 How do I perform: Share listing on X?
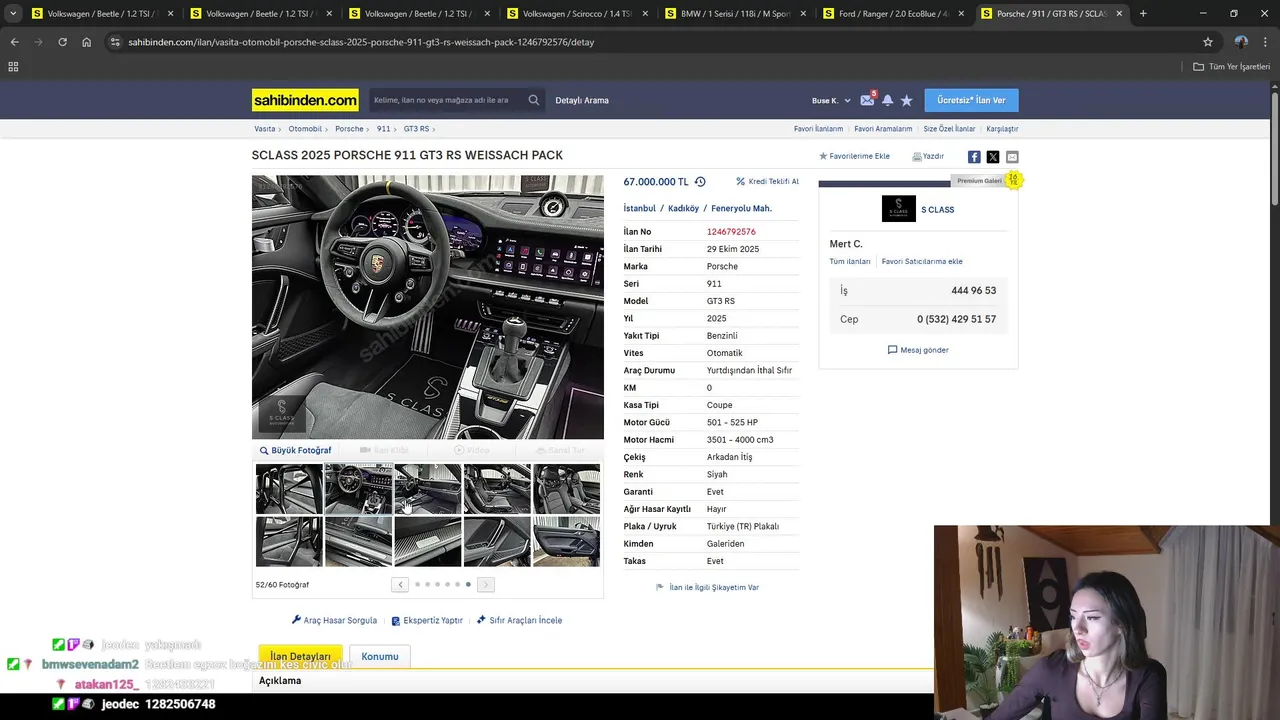click(993, 157)
